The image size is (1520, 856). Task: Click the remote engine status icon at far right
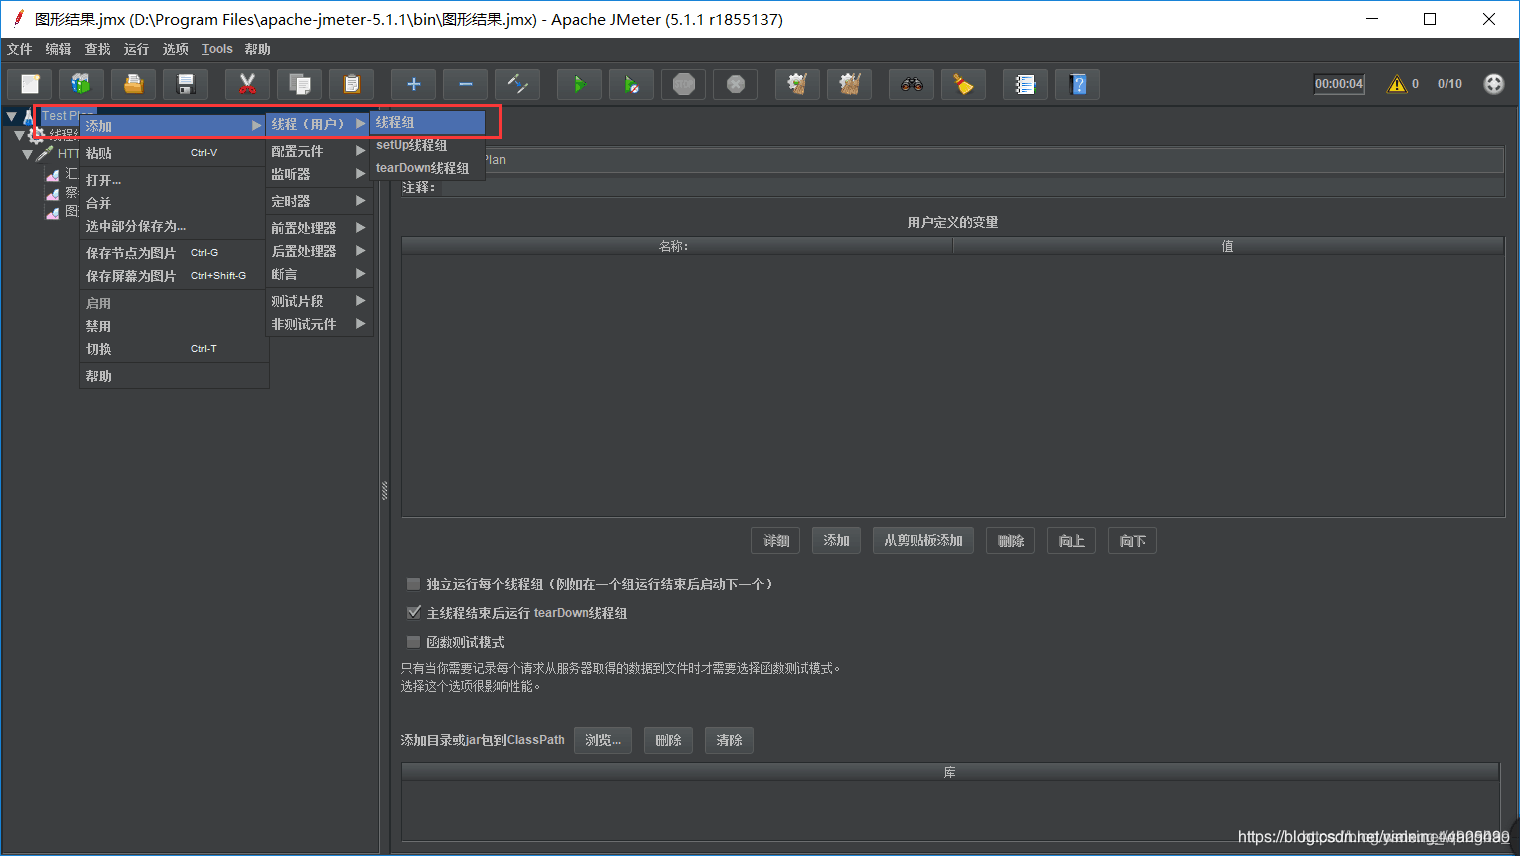(1493, 84)
